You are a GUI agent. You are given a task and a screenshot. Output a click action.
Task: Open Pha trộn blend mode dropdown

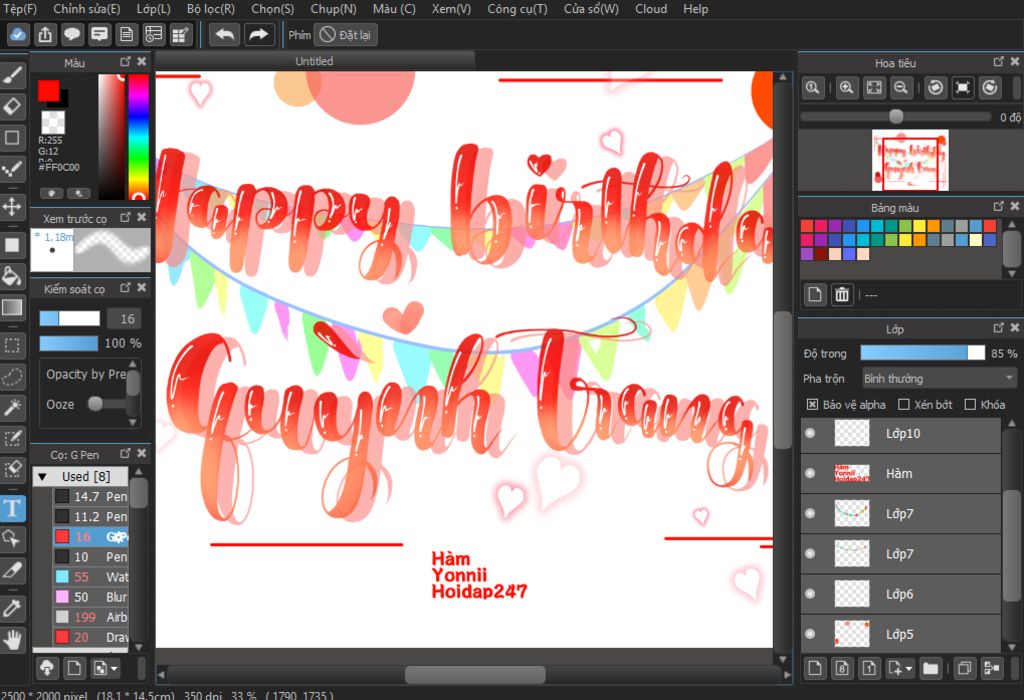coord(939,378)
